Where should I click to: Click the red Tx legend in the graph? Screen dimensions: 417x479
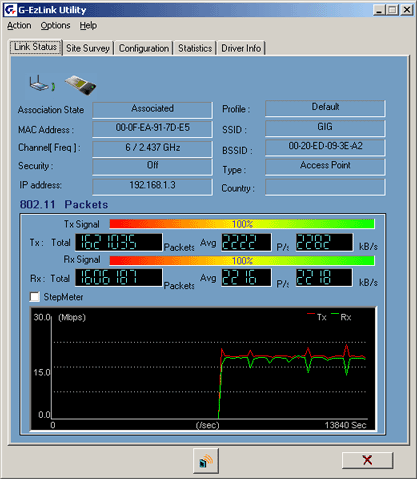[317, 317]
